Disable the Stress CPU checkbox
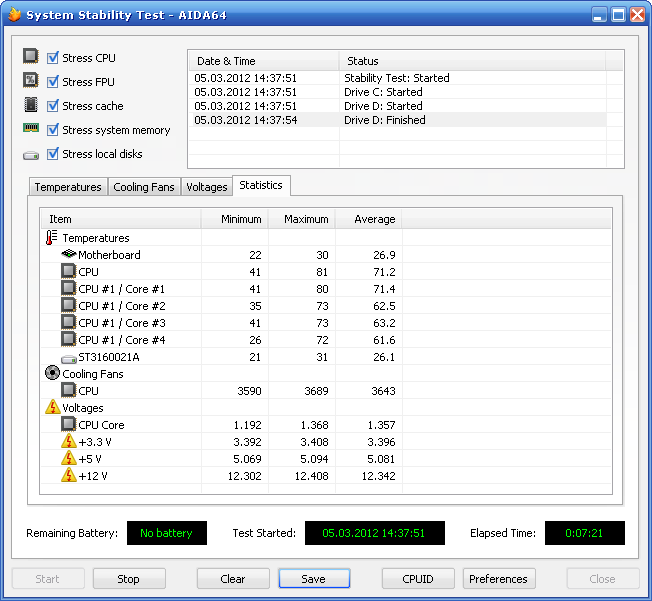 pyautogui.click(x=53, y=58)
